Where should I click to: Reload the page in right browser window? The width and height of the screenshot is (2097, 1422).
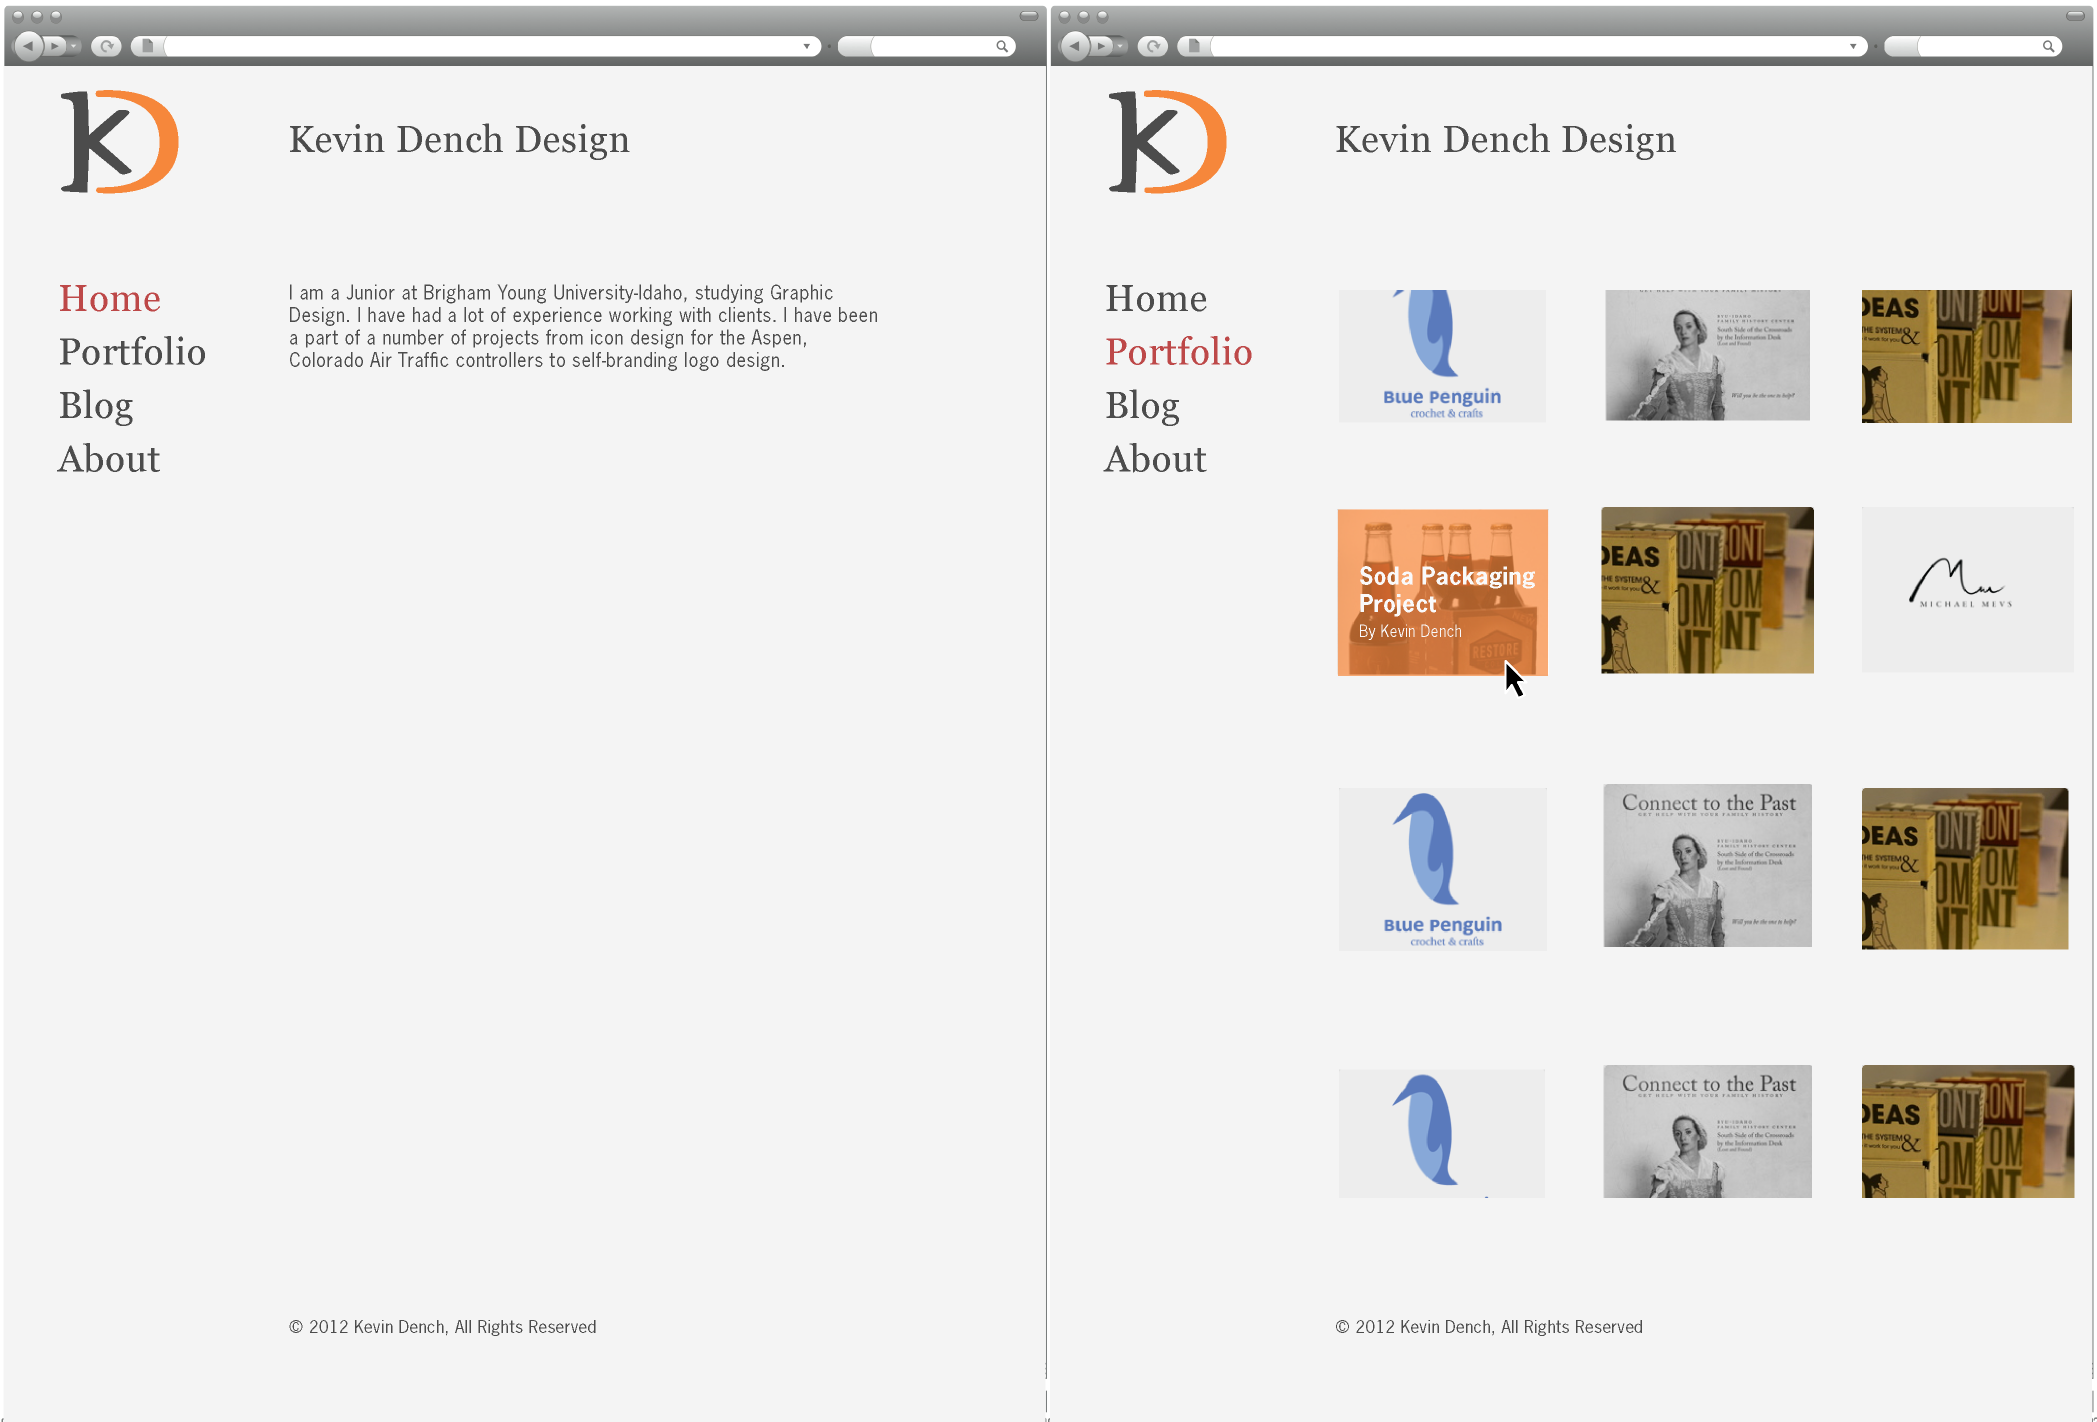click(x=1152, y=46)
